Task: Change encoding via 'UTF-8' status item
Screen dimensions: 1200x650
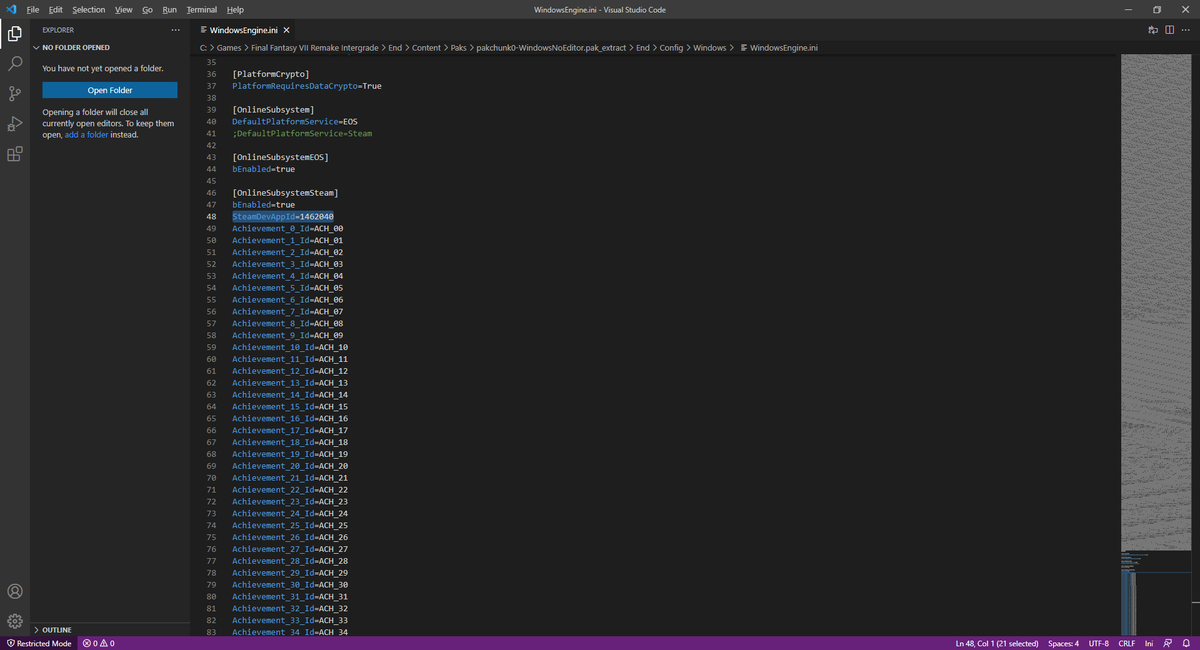Action: [1098, 643]
